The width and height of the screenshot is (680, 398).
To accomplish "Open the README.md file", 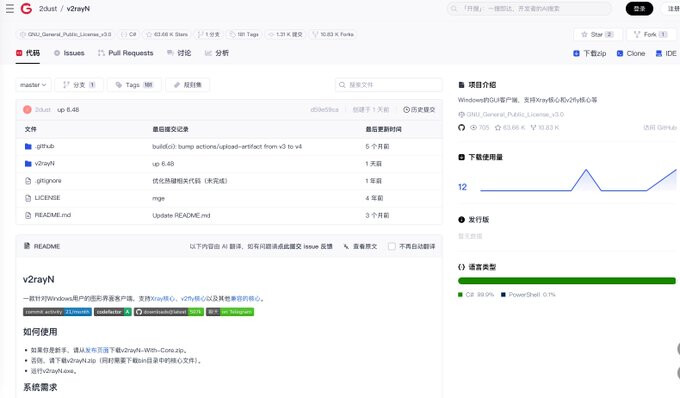I will click(52, 215).
